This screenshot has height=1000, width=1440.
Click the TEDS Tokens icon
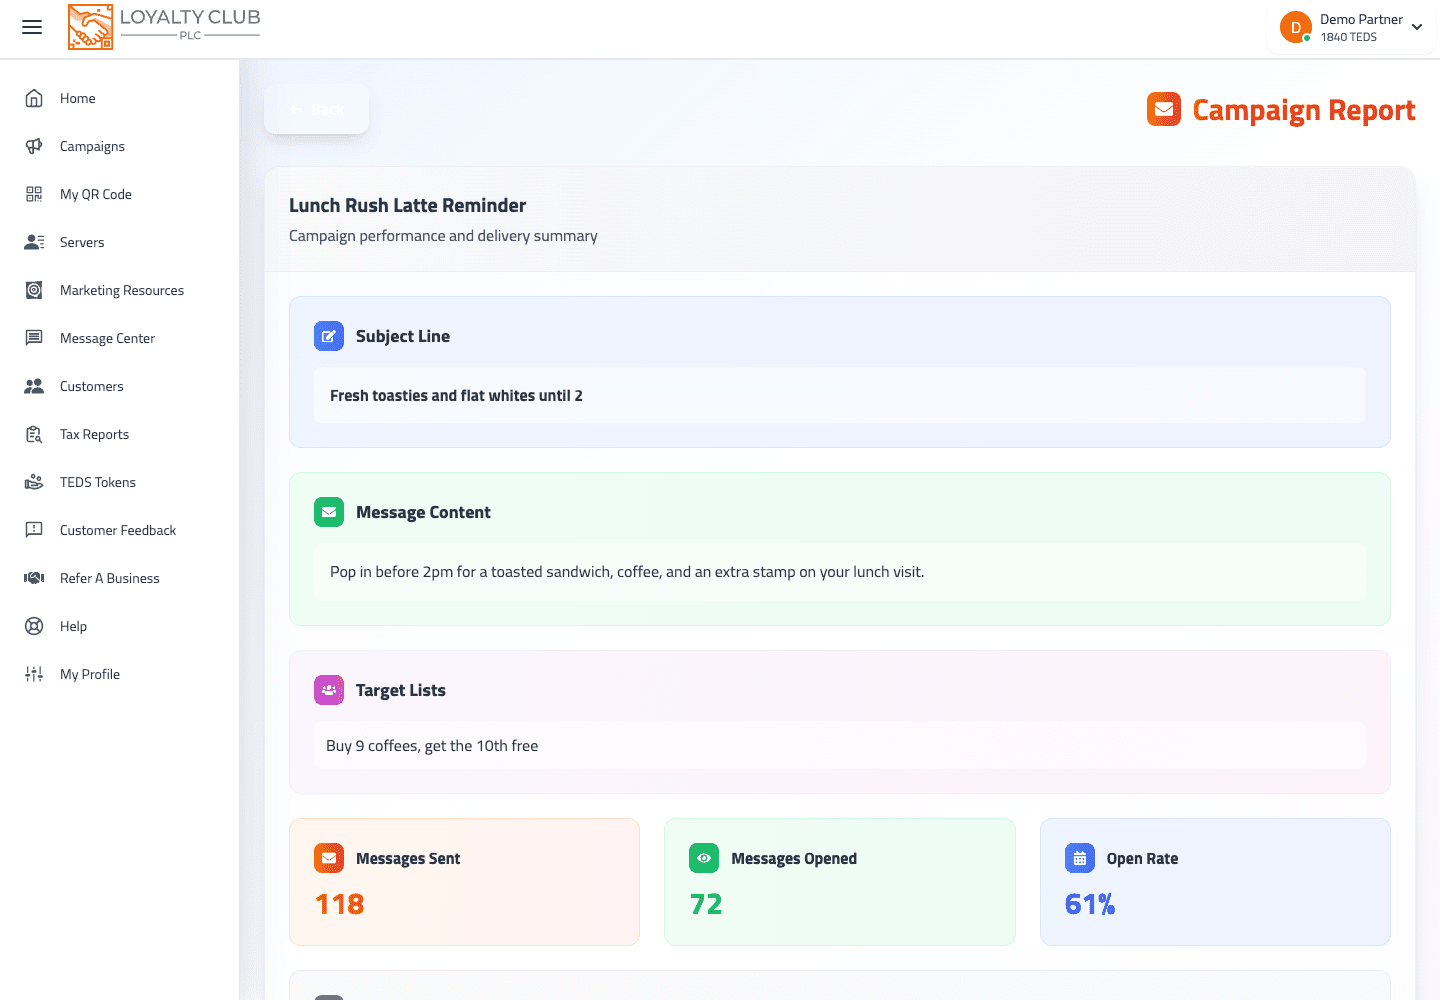click(x=34, y=482)
